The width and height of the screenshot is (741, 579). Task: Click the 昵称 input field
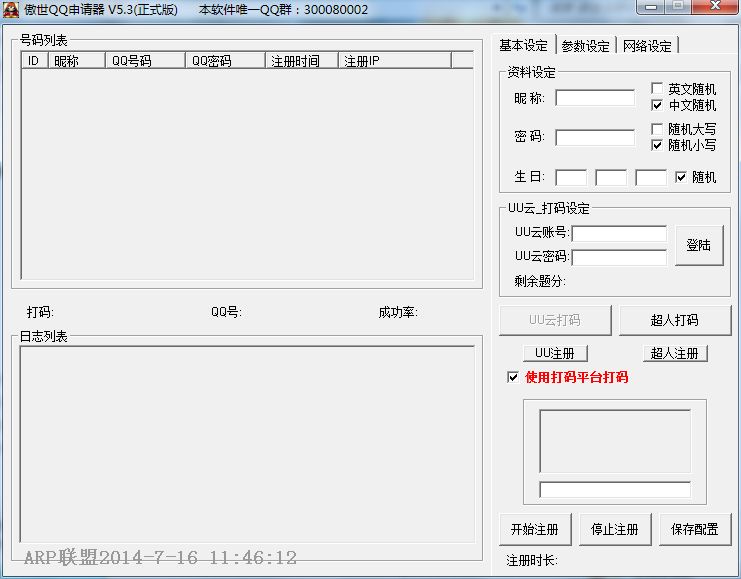coord(595,98)
